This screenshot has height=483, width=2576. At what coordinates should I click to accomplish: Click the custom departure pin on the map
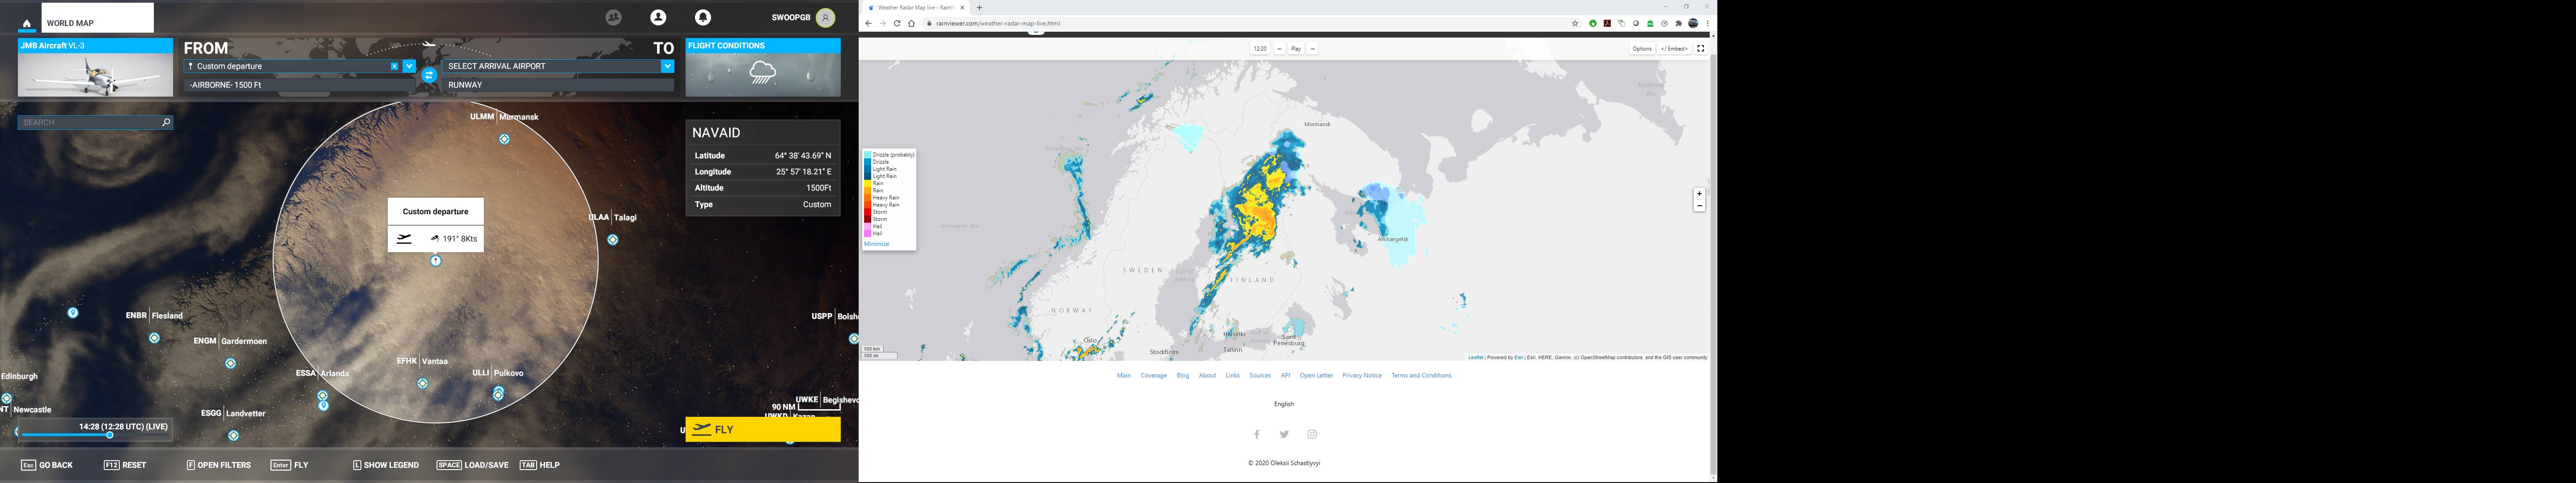pyautogui.click(x=436, y=261)
